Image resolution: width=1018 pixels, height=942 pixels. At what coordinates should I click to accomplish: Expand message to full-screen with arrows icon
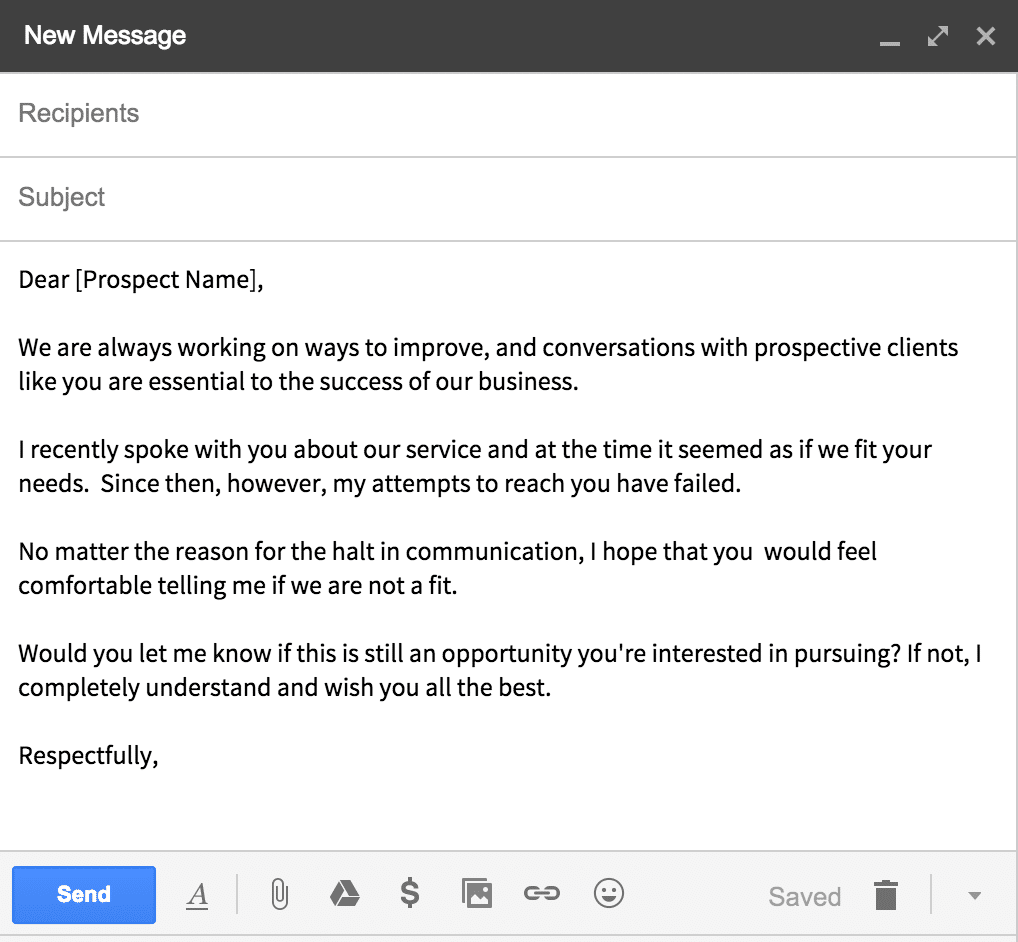tap(937, 36)
